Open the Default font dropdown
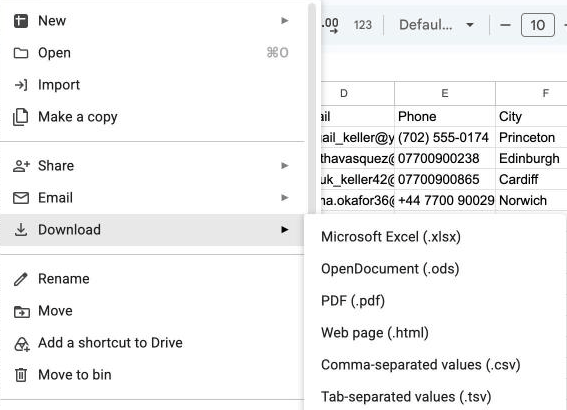The width and height of the screenshot is (567, 410). (436, 25)
